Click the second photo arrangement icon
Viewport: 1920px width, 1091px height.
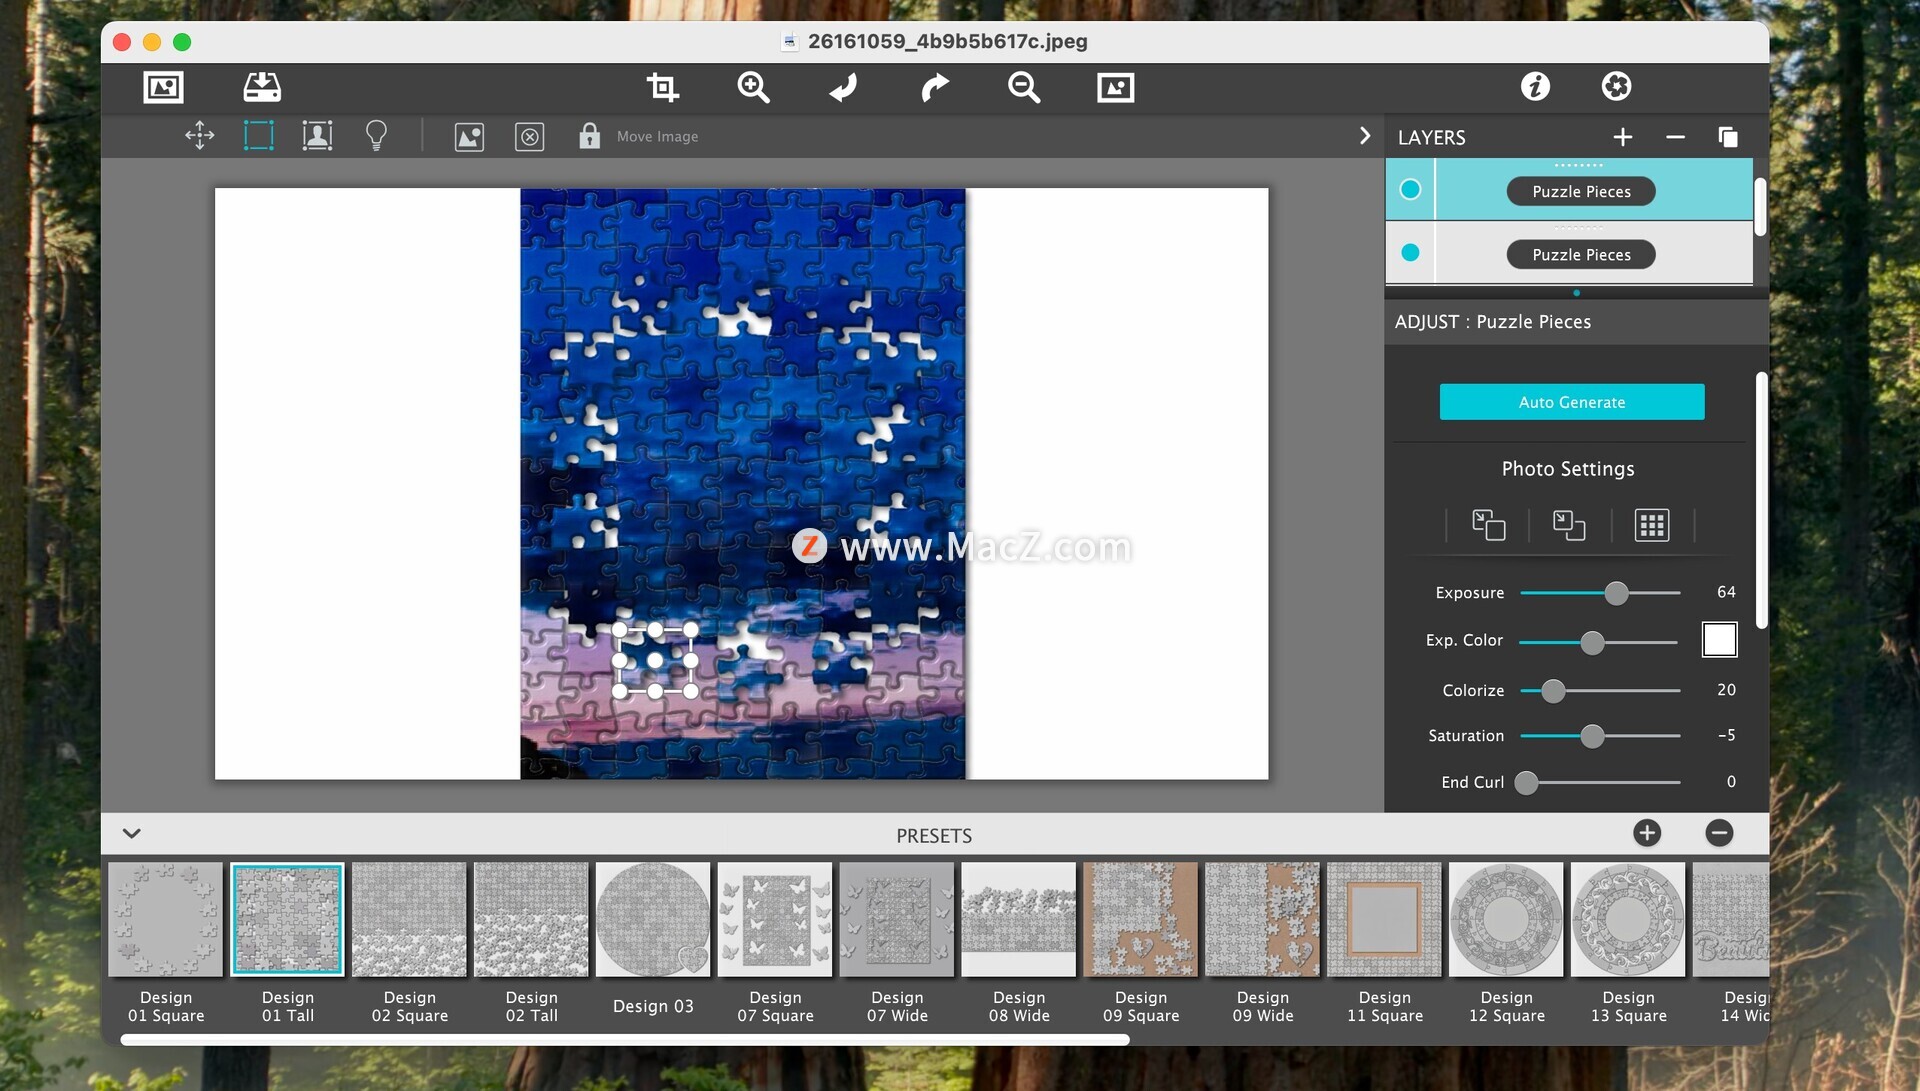click(1568, 525)
